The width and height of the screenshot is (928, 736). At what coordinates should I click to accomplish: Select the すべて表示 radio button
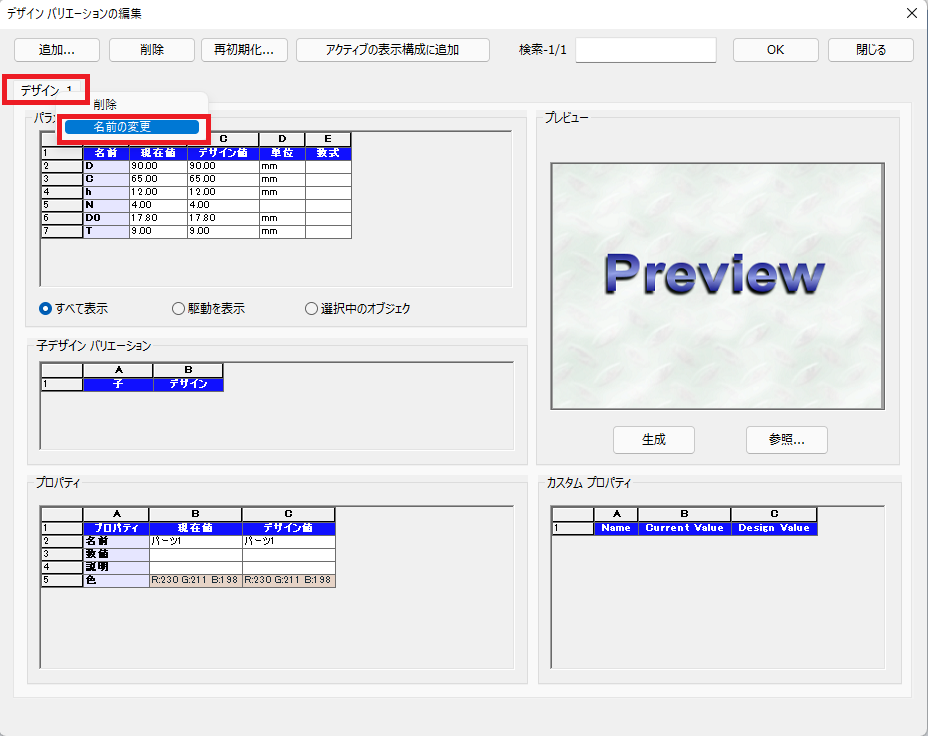pyautogui.click(x=45, y=309)
